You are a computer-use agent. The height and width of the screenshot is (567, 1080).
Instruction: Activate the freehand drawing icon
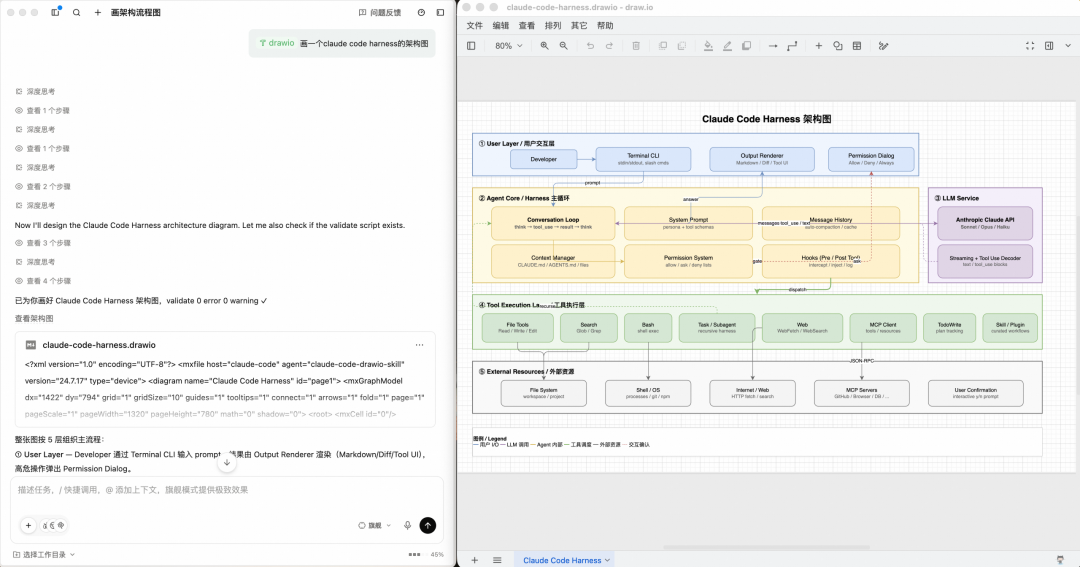pos(884,46)
